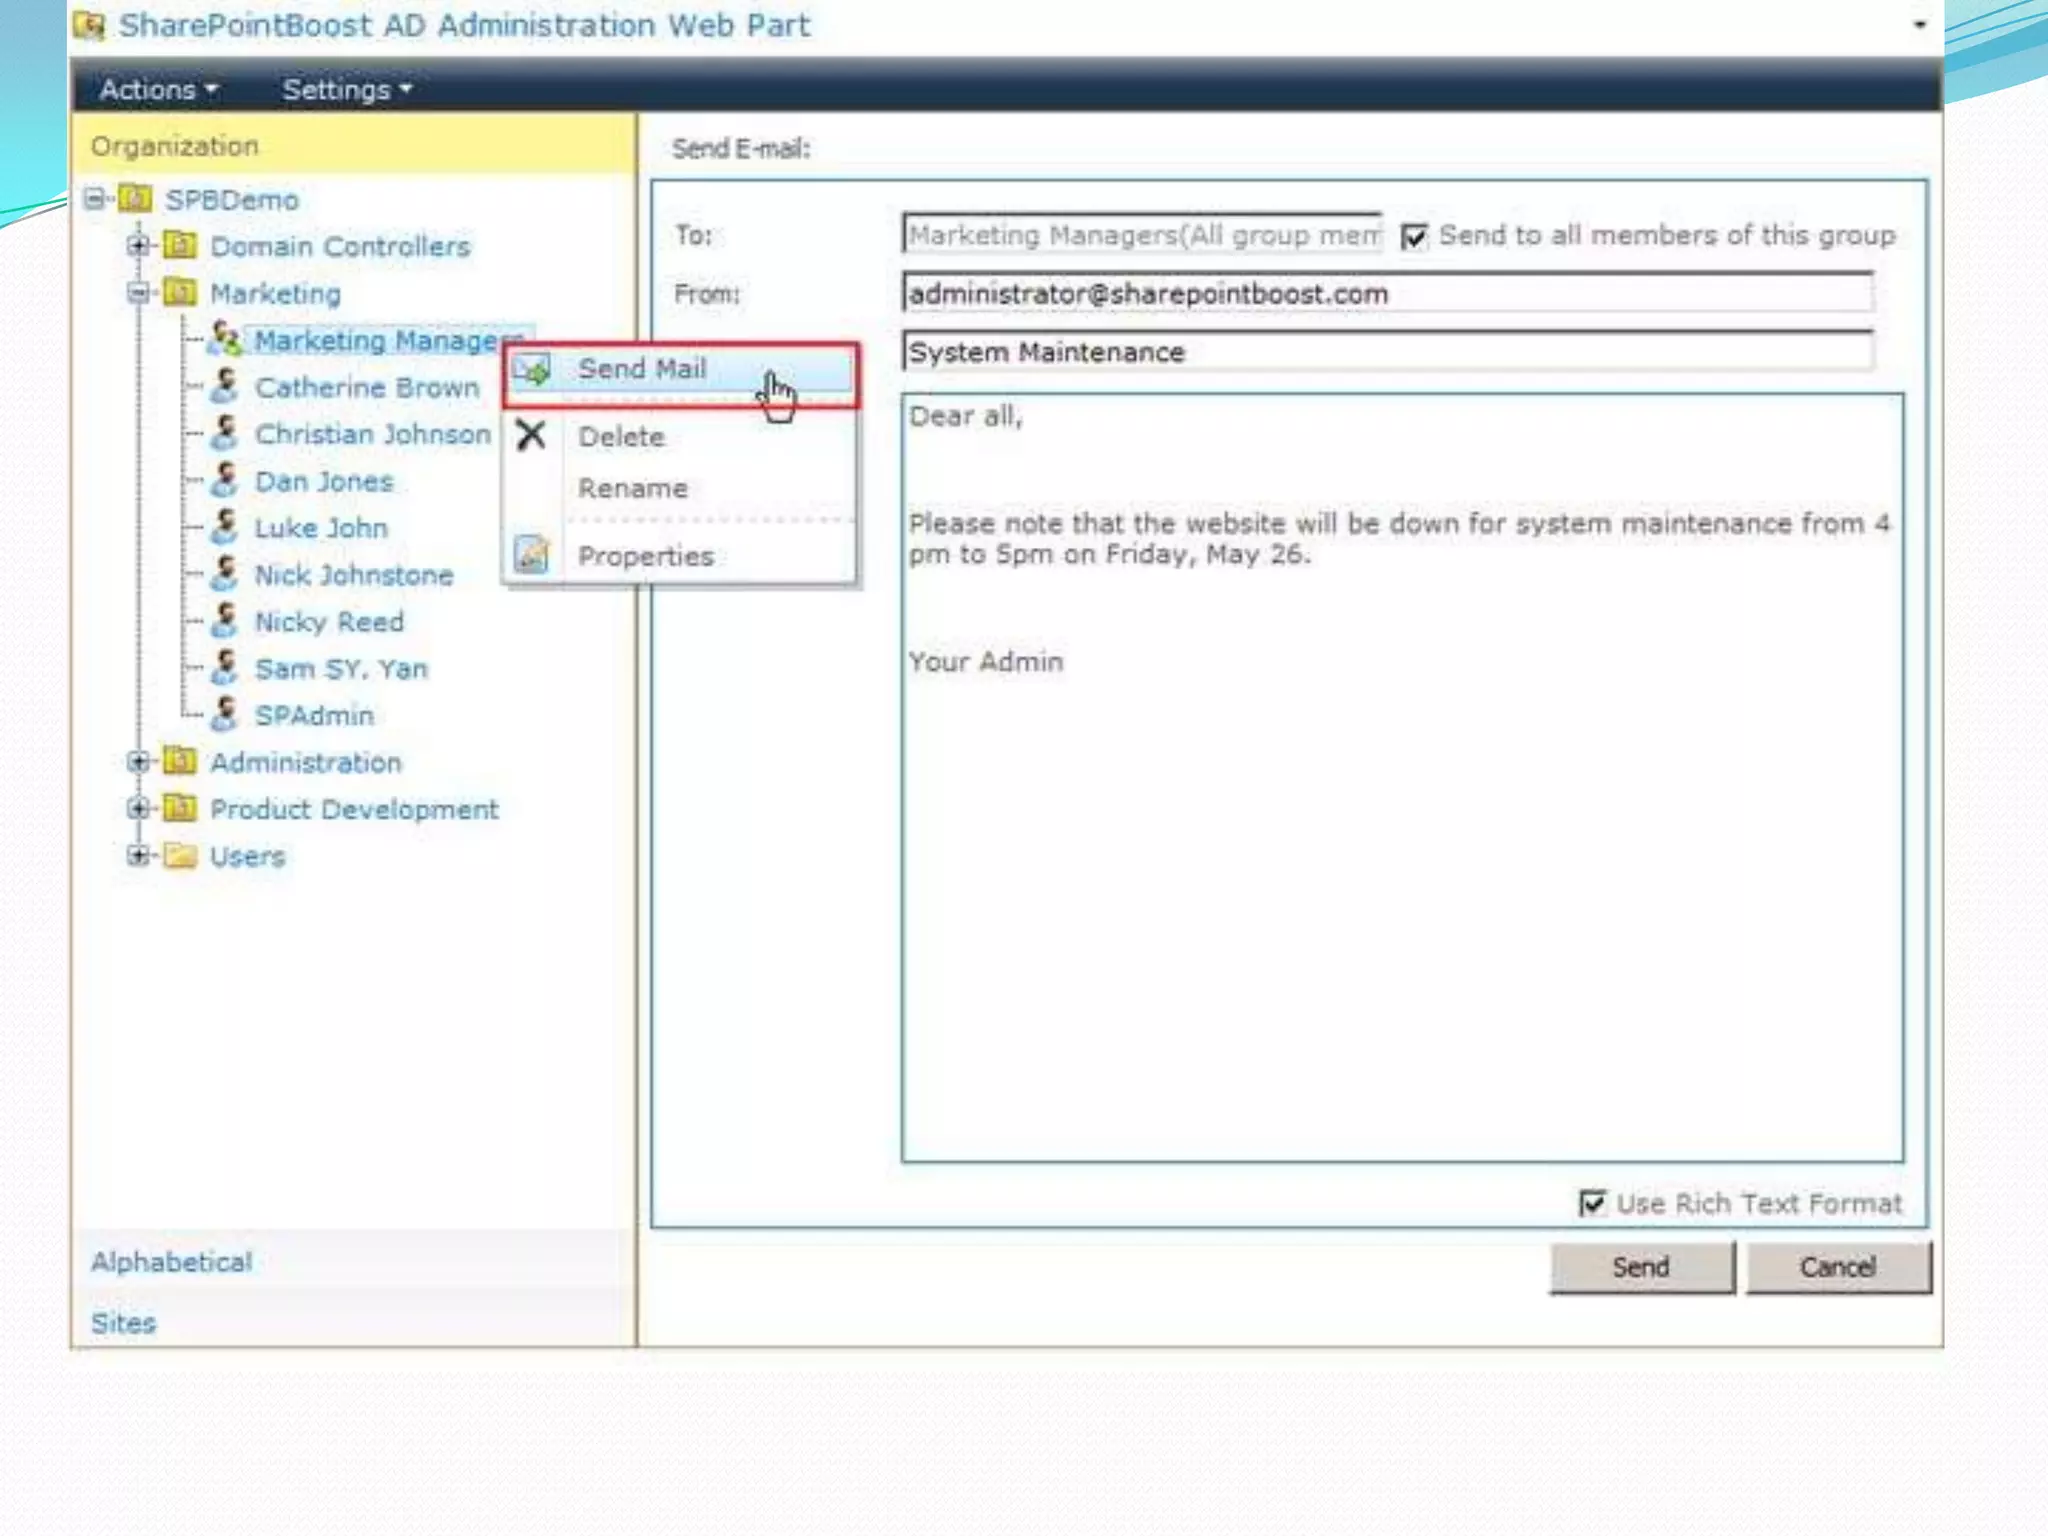Viewport: 2048px width, 1536px height.
Task: Click SPAdmin's user icon in tree
Action: click(x=226, y=715)
